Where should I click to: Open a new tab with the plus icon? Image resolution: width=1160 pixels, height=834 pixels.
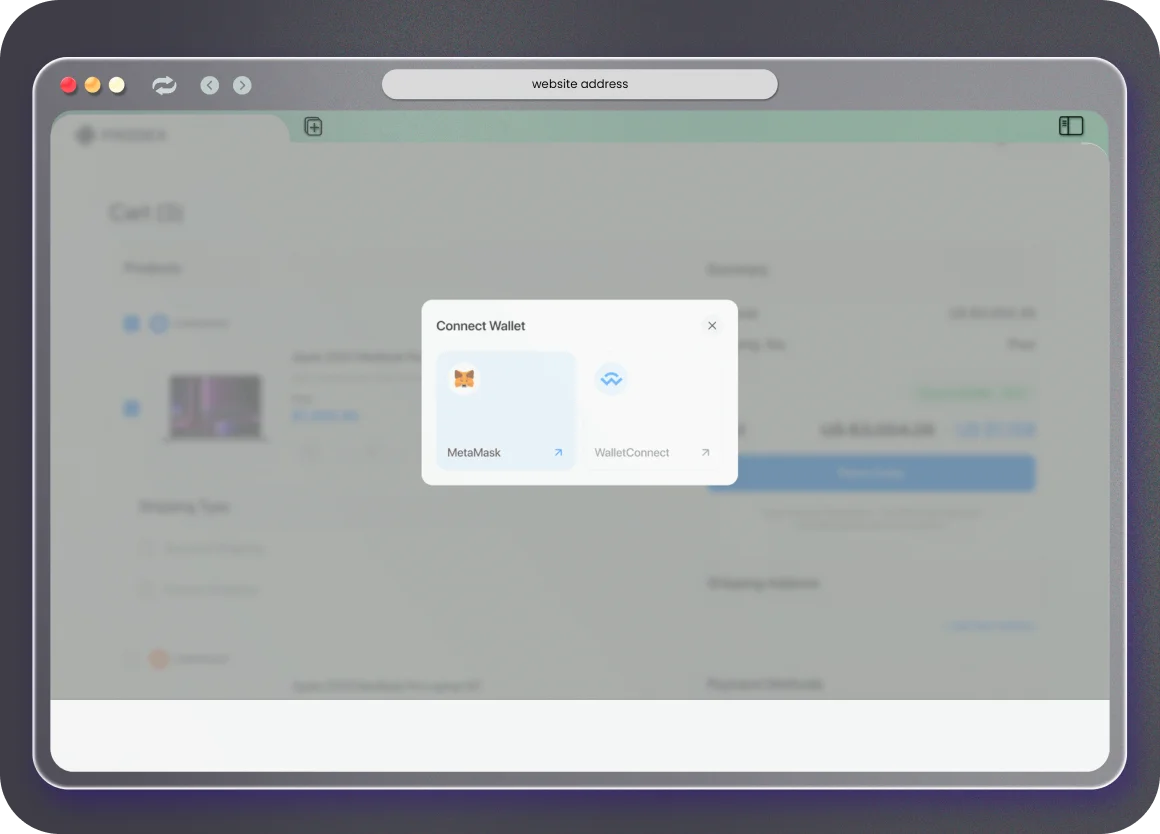coord(313,127)
